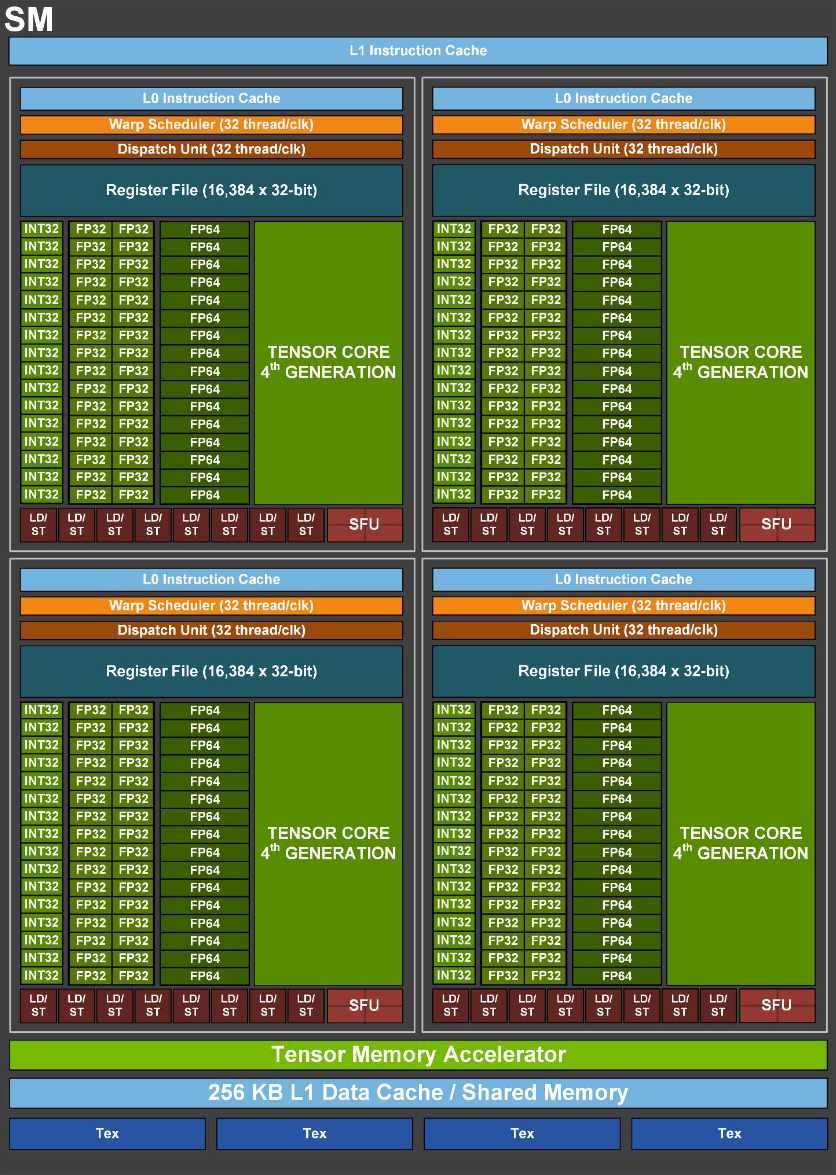
Task: Open the L1 Instruction Cache bar at the top
Action: [x=418, y=50]
